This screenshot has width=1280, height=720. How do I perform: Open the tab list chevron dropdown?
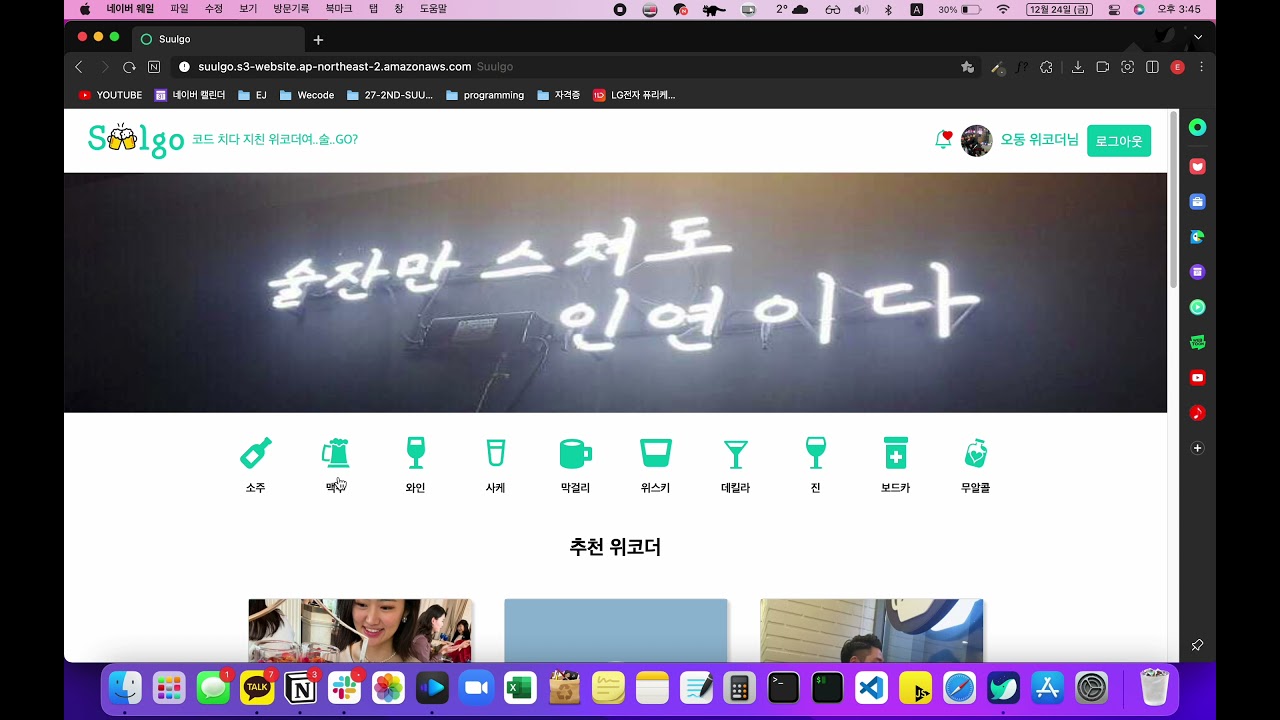tap(1198, 38)
